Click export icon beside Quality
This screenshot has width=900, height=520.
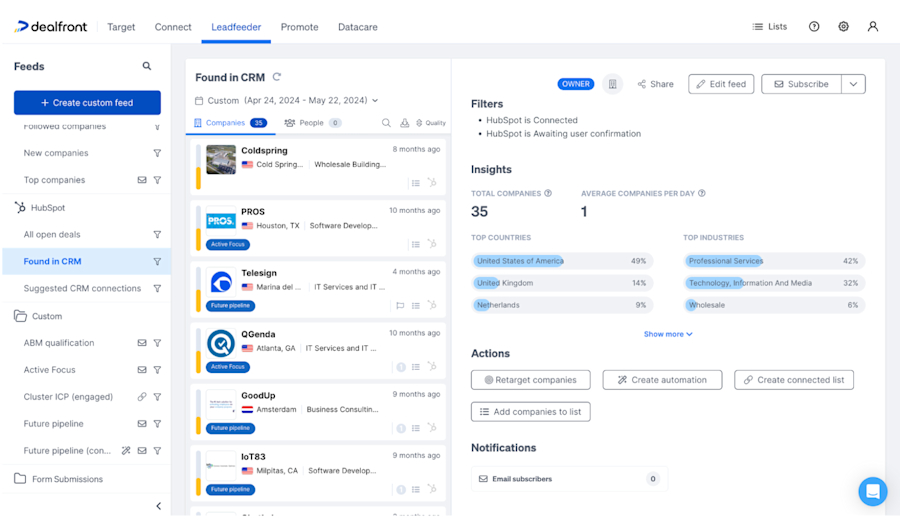click(x=405, y=123)
